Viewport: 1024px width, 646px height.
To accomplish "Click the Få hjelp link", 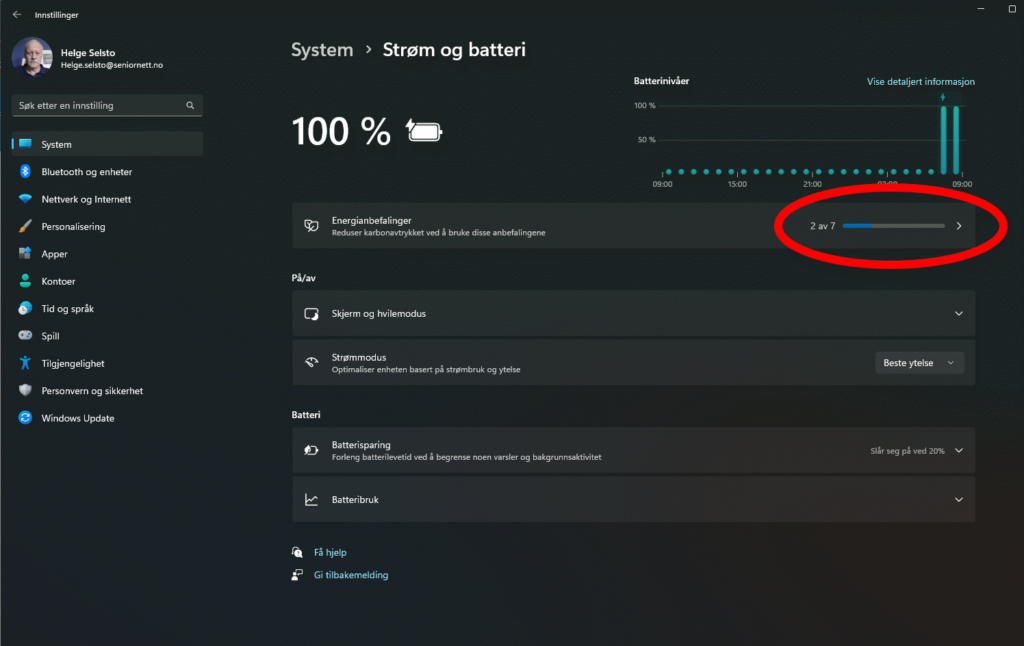I will click(x=330, y=552).
